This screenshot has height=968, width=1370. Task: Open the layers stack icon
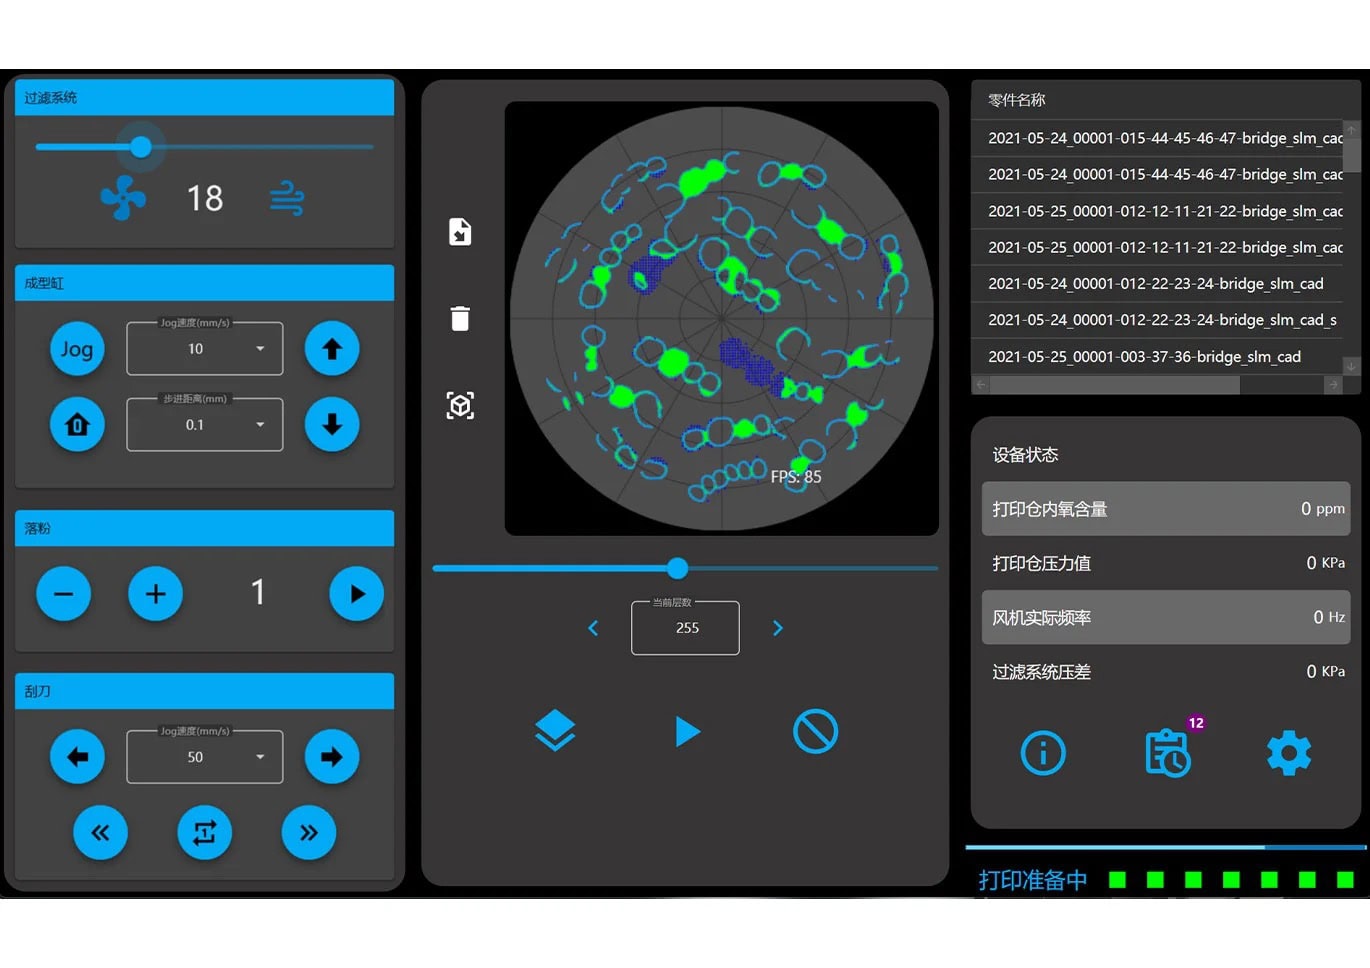coord(555,731)
